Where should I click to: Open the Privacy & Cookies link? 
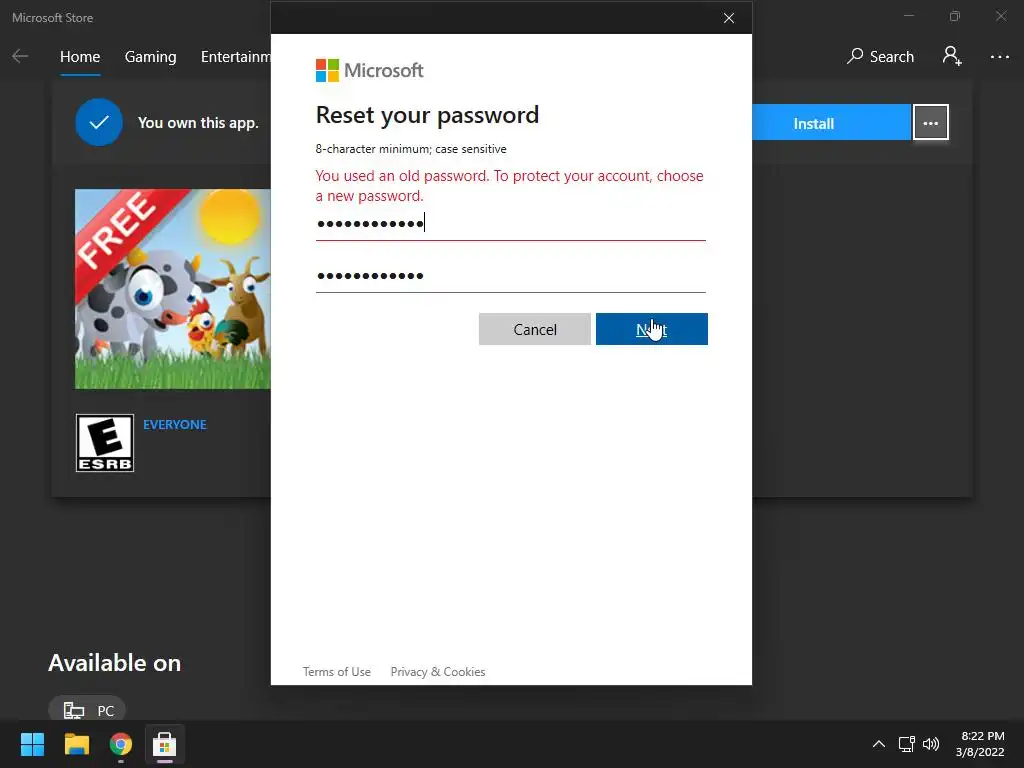coord(438,671)
